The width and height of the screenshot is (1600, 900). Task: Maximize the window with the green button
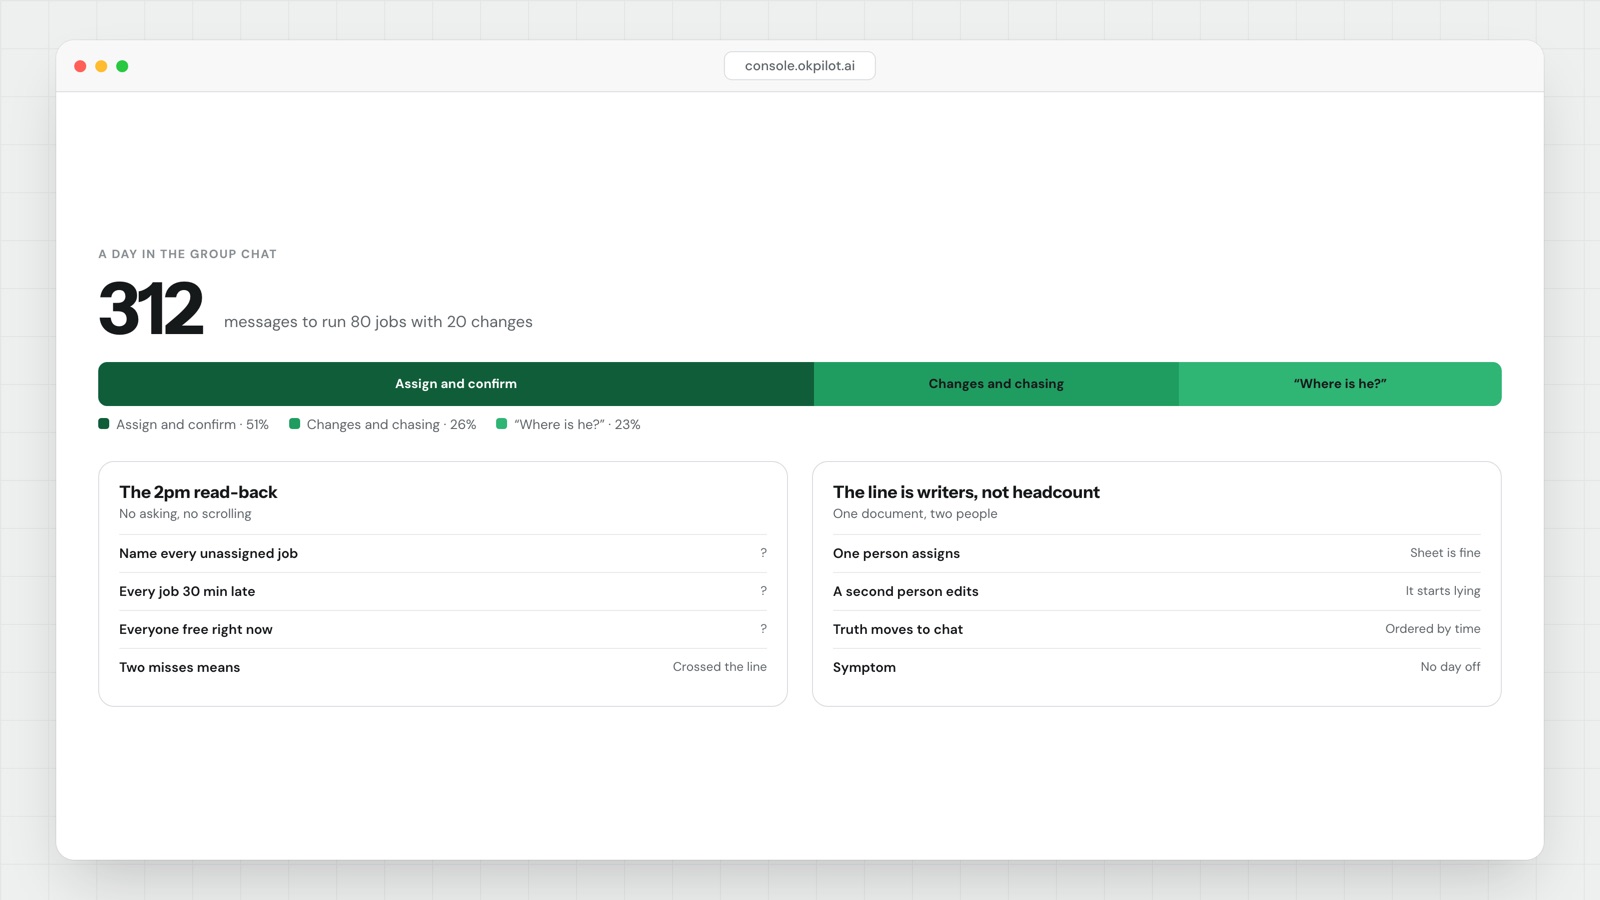coord(122,66)
